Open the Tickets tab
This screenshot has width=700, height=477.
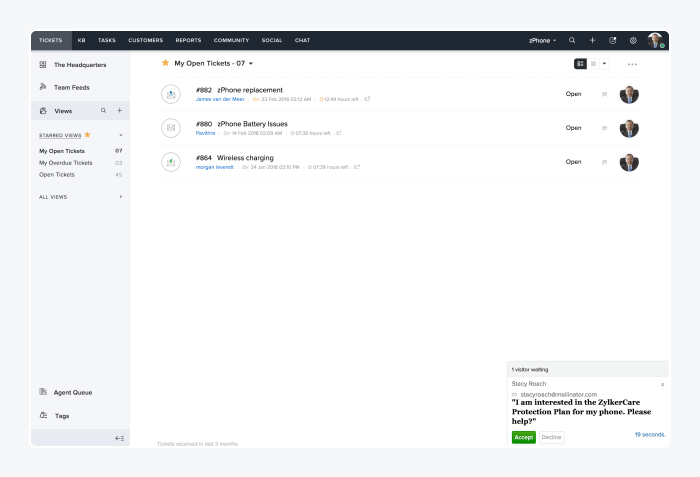coord(51,40)
